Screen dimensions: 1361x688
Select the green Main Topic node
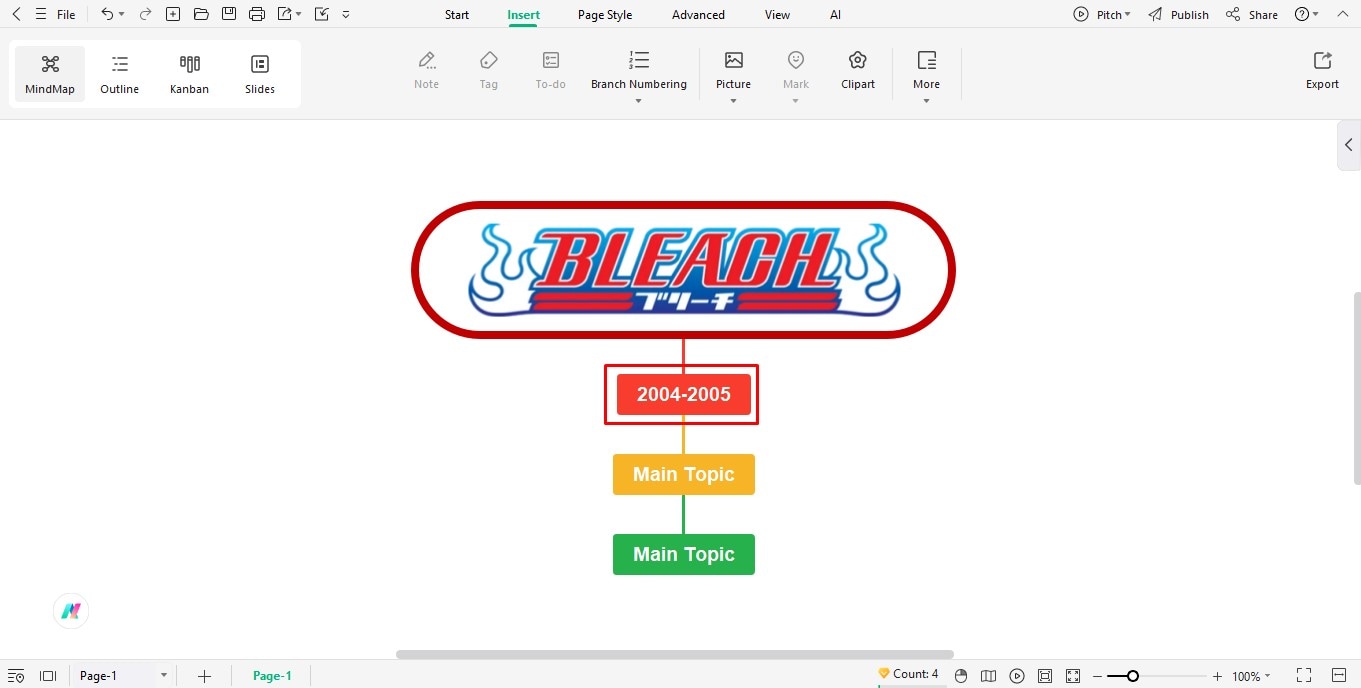point(684,554)
